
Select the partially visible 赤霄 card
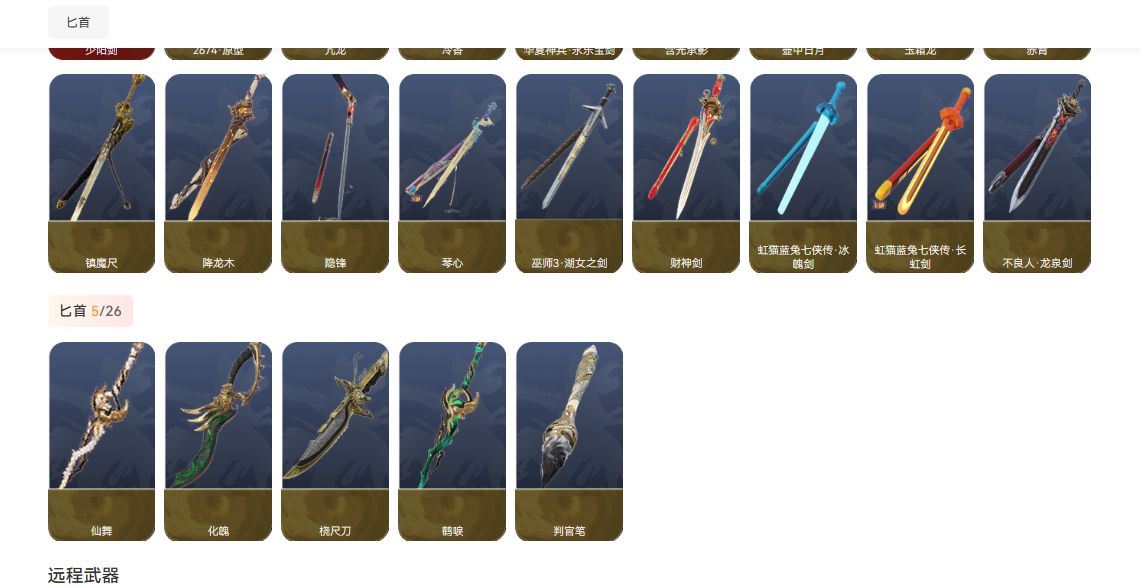tap(1037, 54)
